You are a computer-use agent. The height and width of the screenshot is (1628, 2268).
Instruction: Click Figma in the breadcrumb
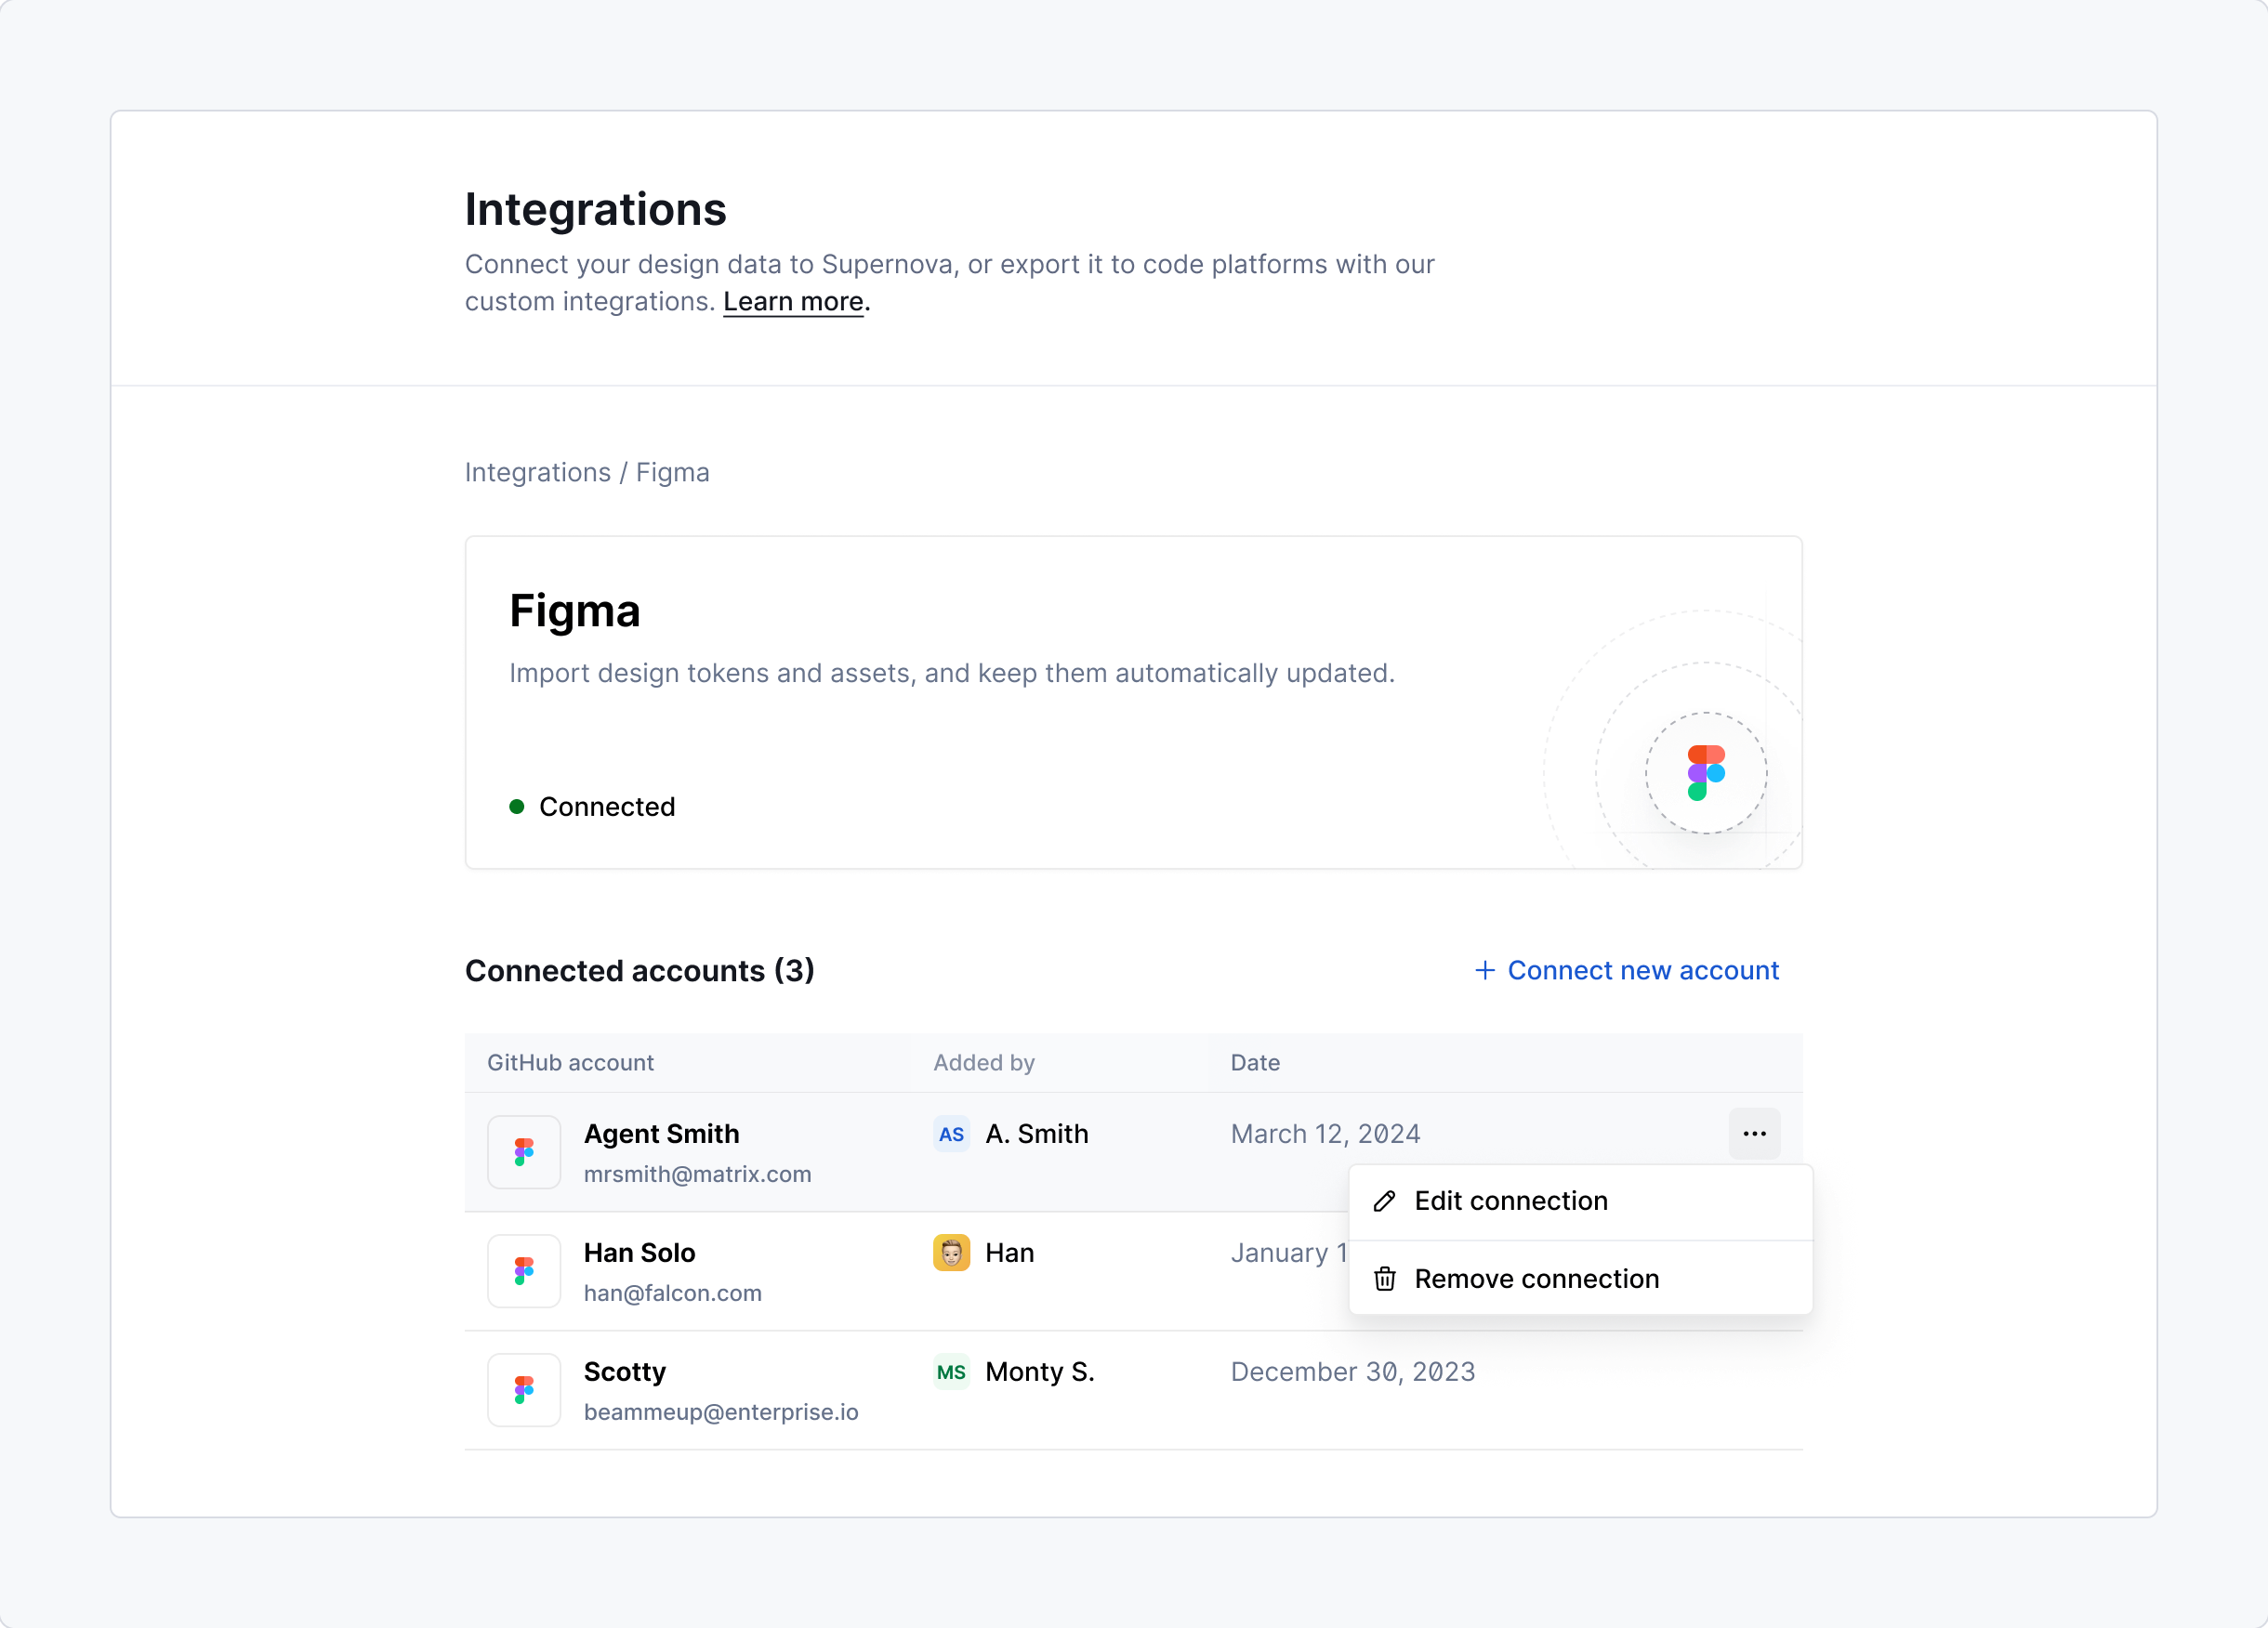pyautogui.click(x=673, y=472)
